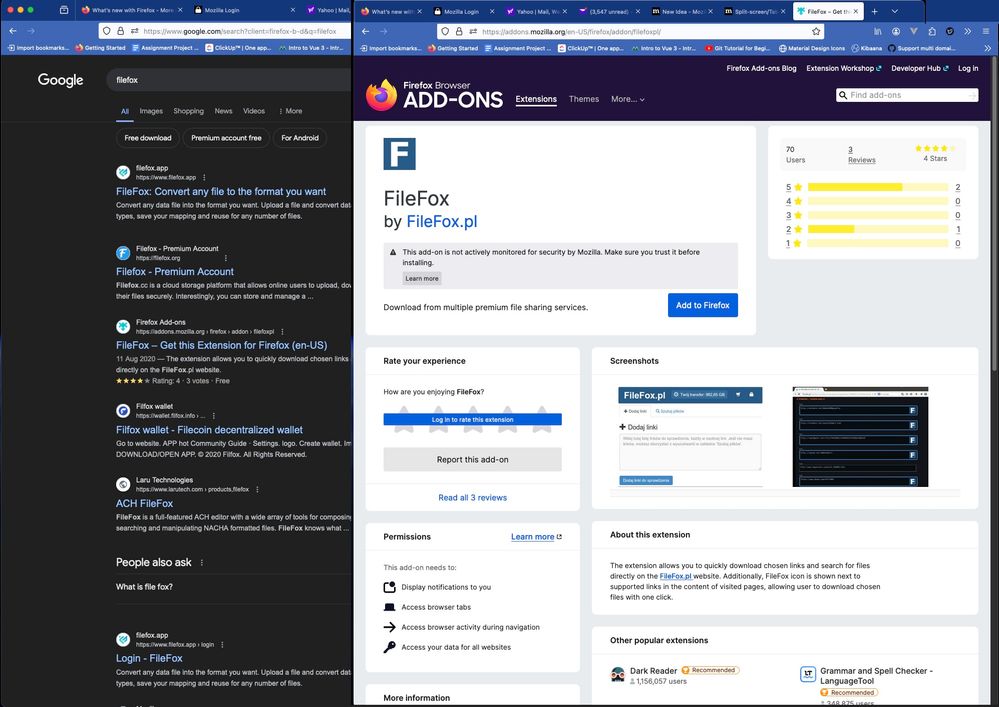Click the 'Report this add-on' button

[472, 459]
